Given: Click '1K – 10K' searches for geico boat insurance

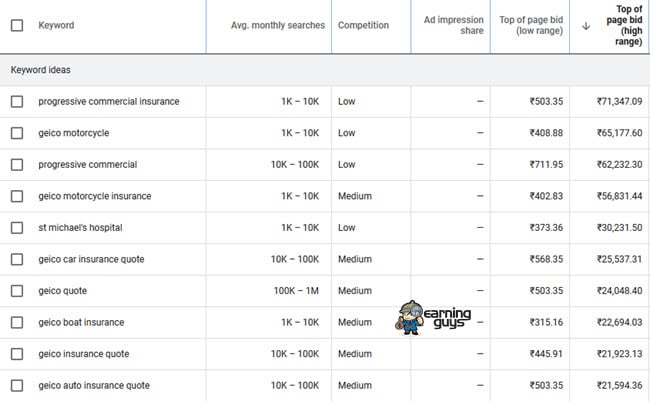Looking at the screenshot, I should (300, 322).
